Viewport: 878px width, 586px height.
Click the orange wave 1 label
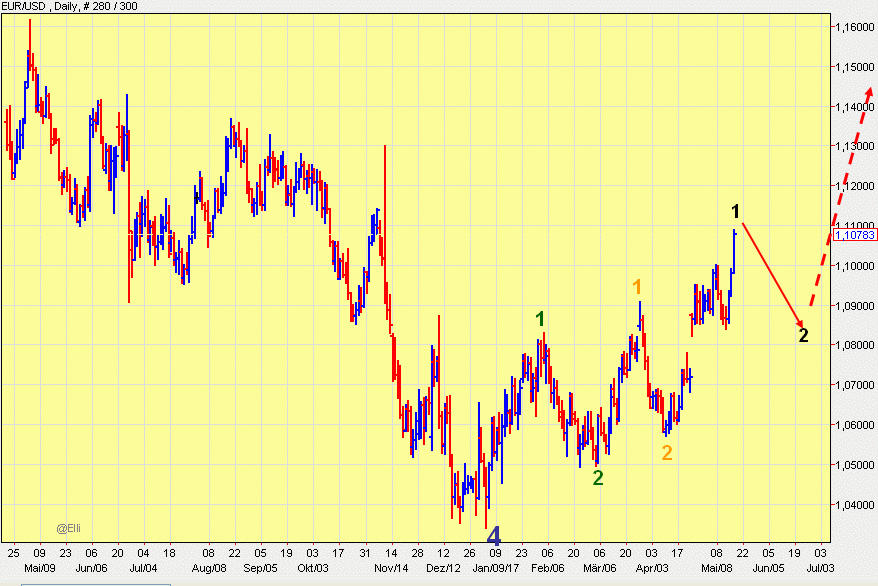(636, 287)
